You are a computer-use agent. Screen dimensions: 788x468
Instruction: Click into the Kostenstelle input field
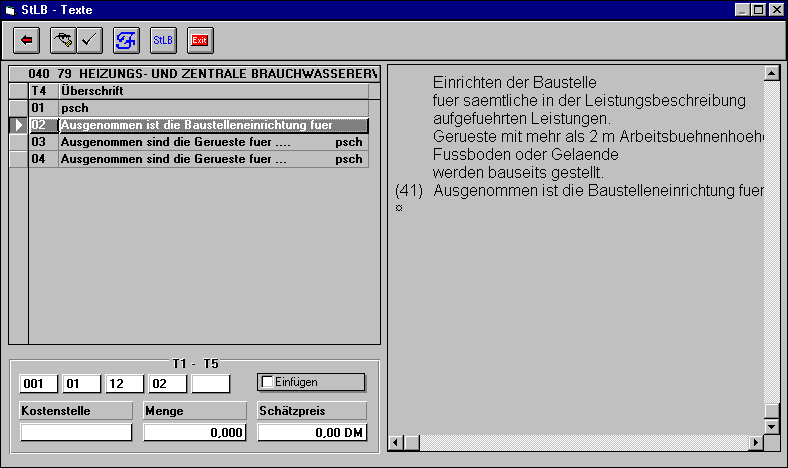76,432
